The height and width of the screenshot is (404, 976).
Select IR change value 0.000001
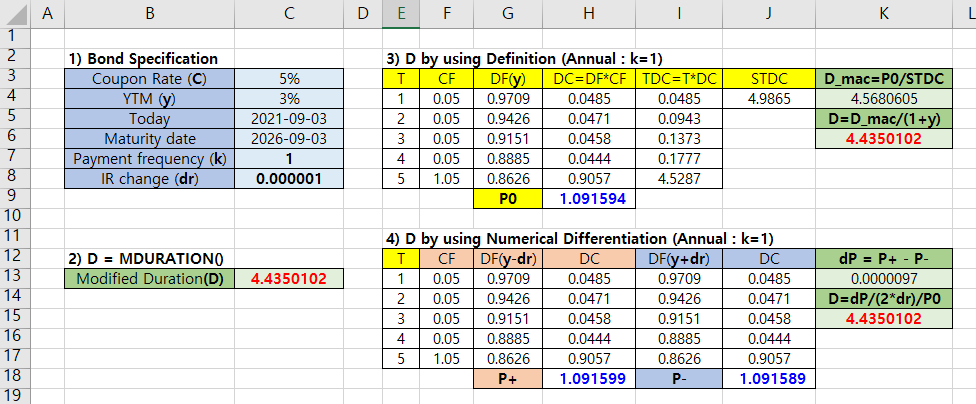point(289,178)
